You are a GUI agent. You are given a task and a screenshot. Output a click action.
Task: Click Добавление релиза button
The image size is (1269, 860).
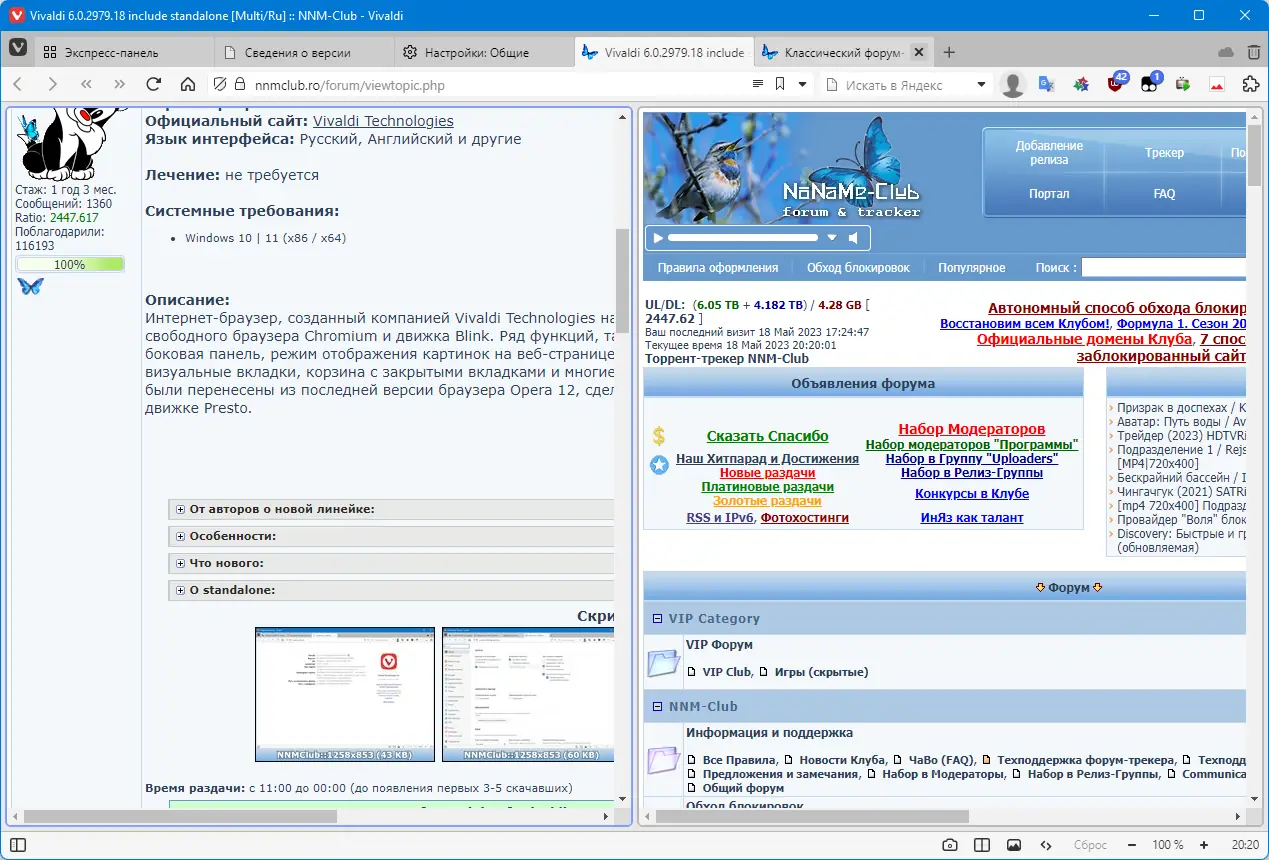click(1049, 153)
